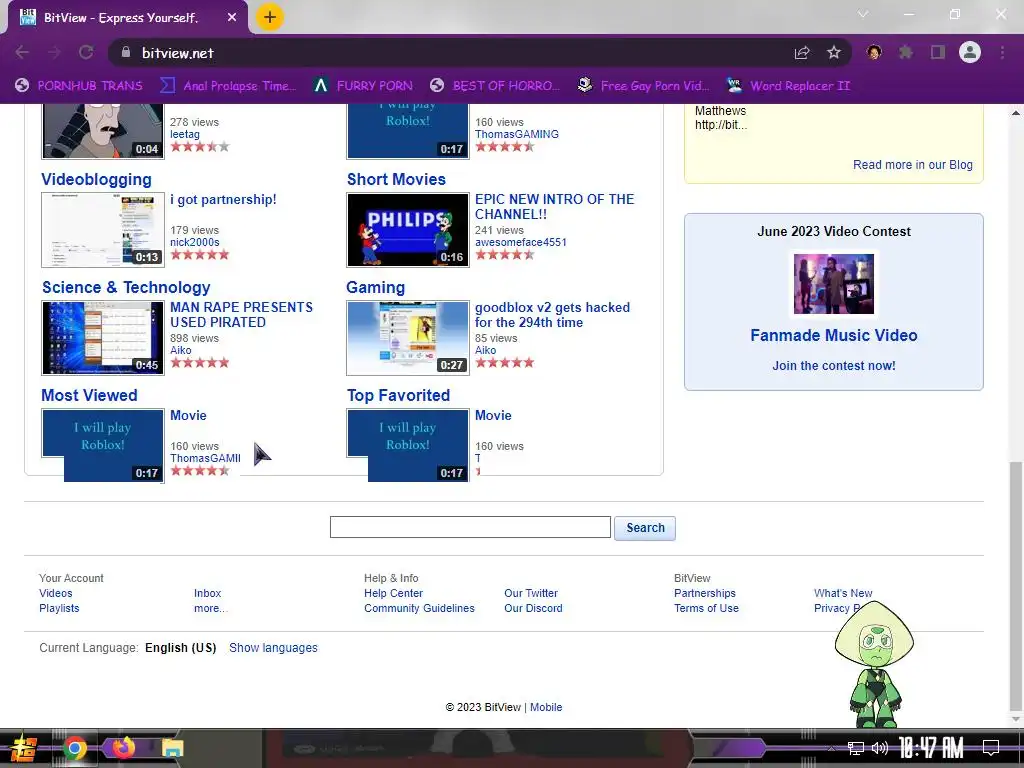This screenshot has height=768, width=1024.
Task: Open the Chrome three-dot menu
Action: tap(1002, 52)
